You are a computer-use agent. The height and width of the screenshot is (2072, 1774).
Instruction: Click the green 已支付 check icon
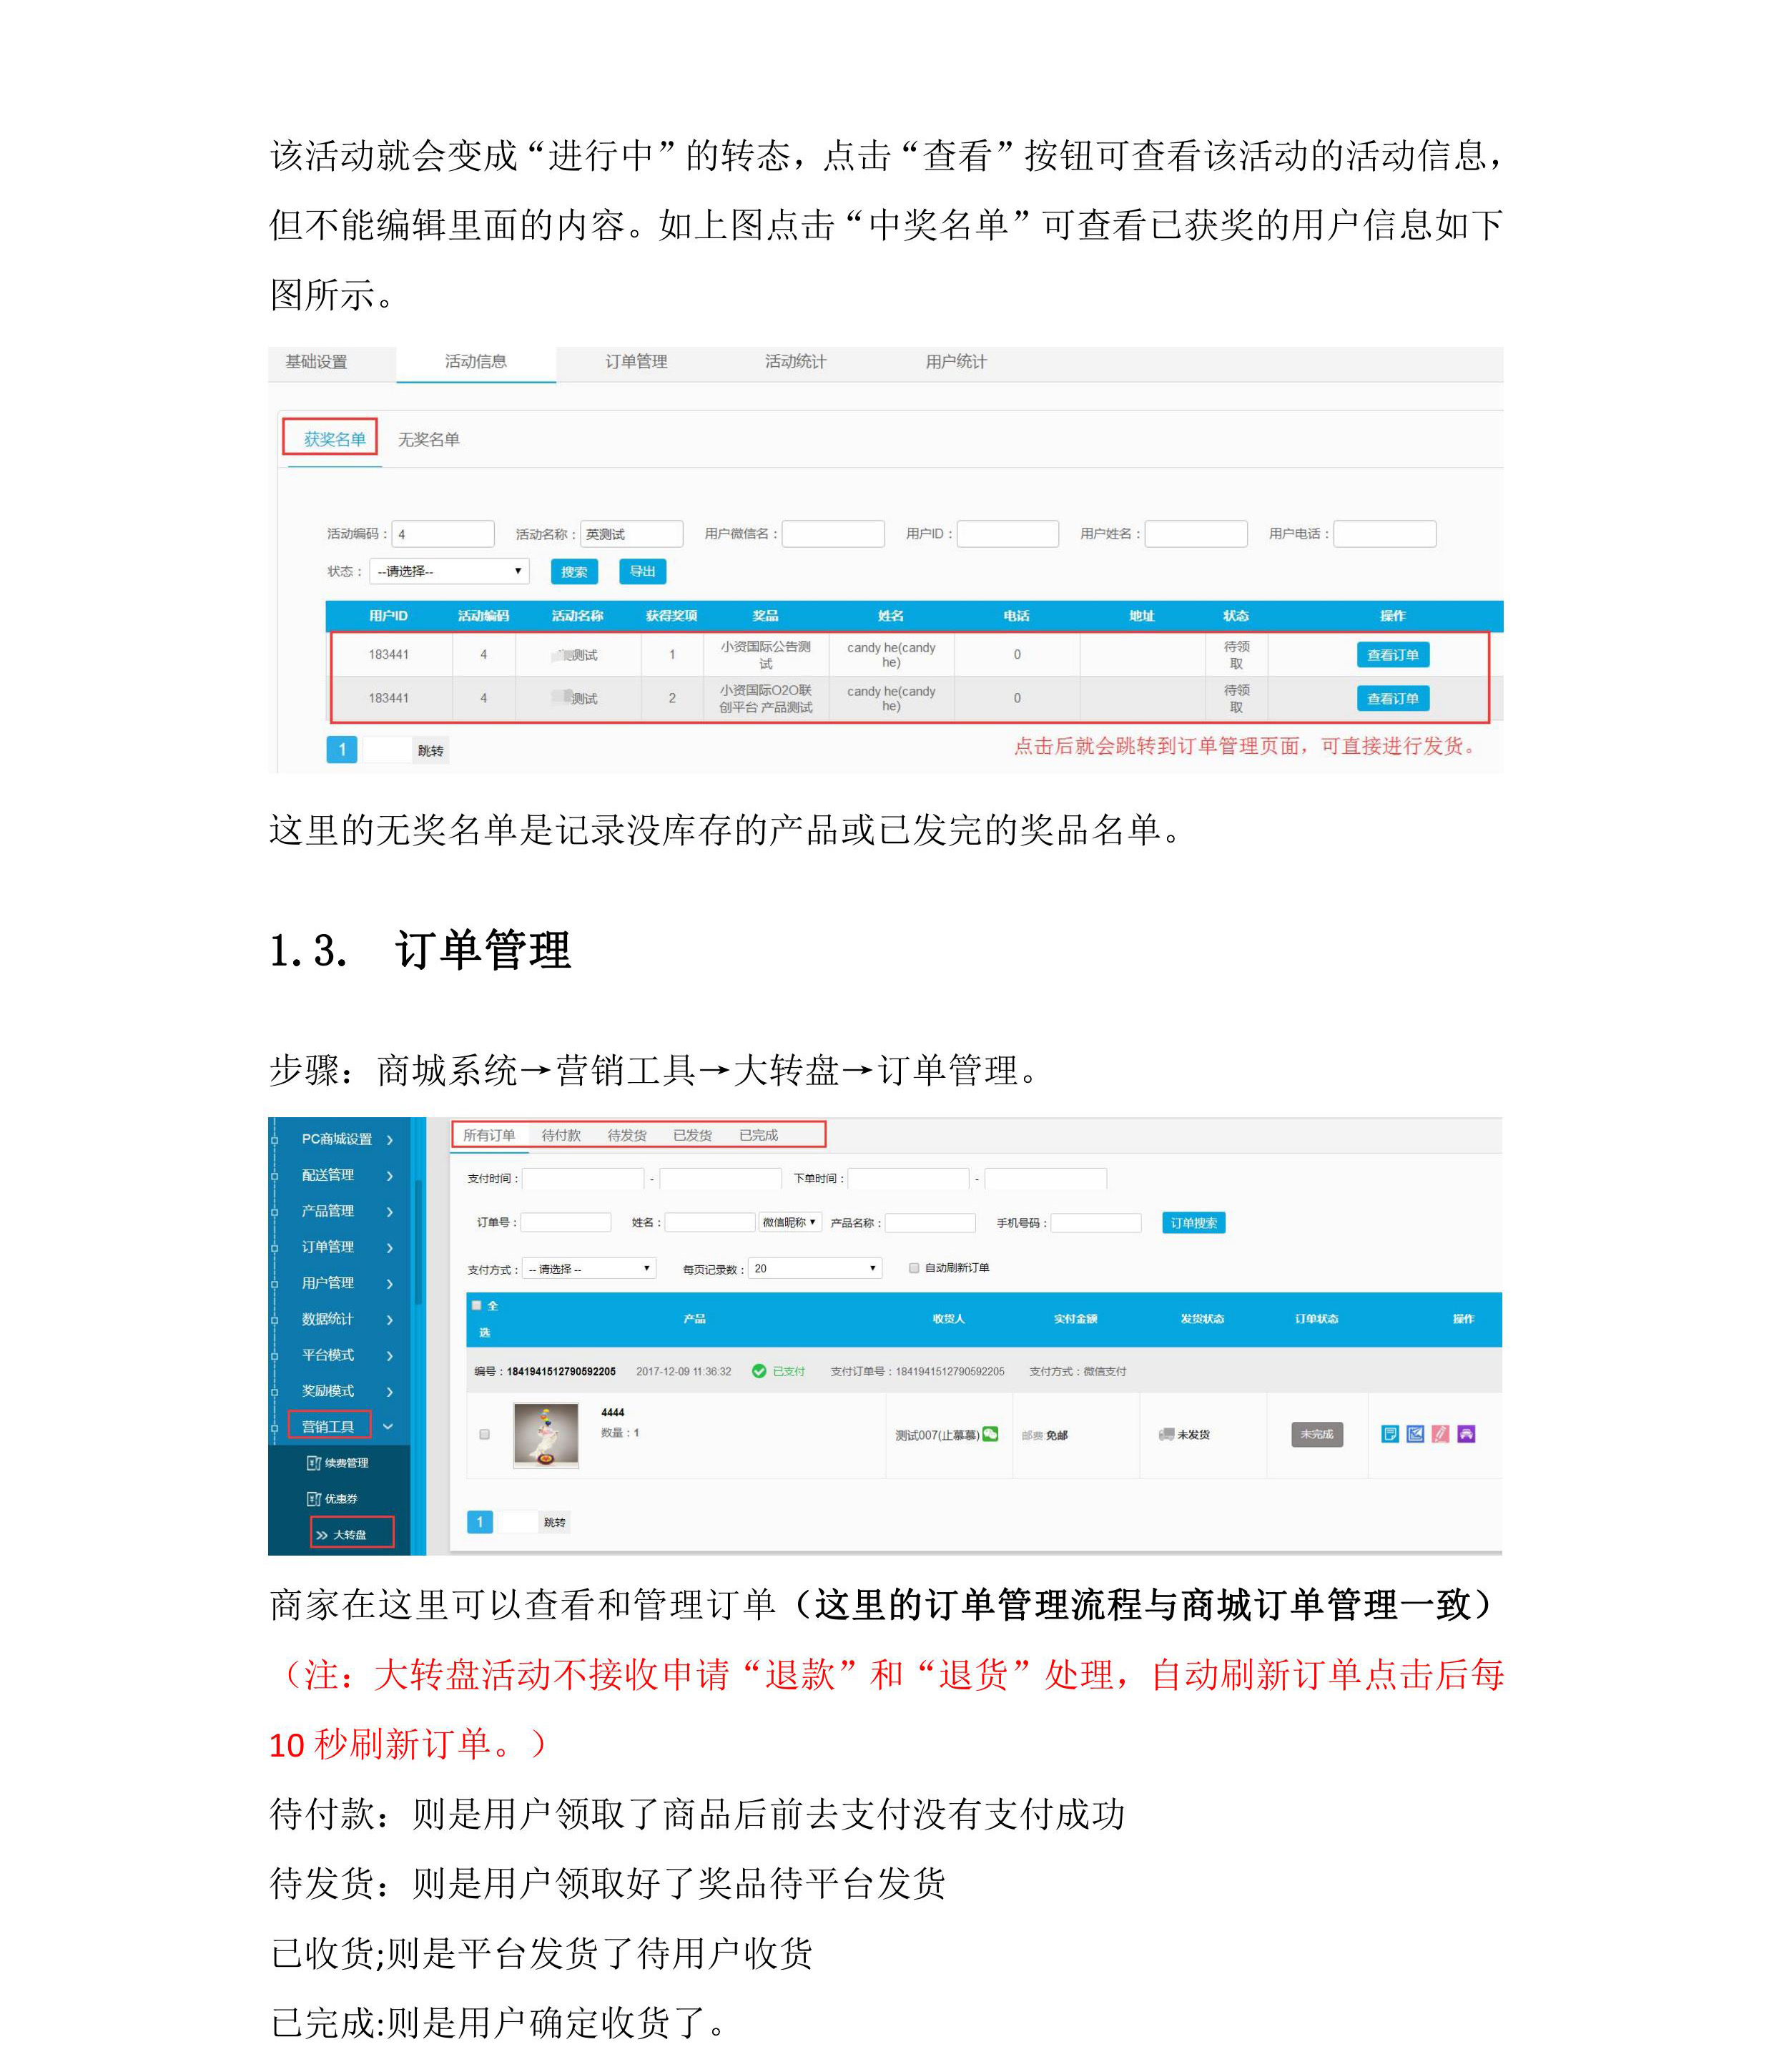(759, 1371)
